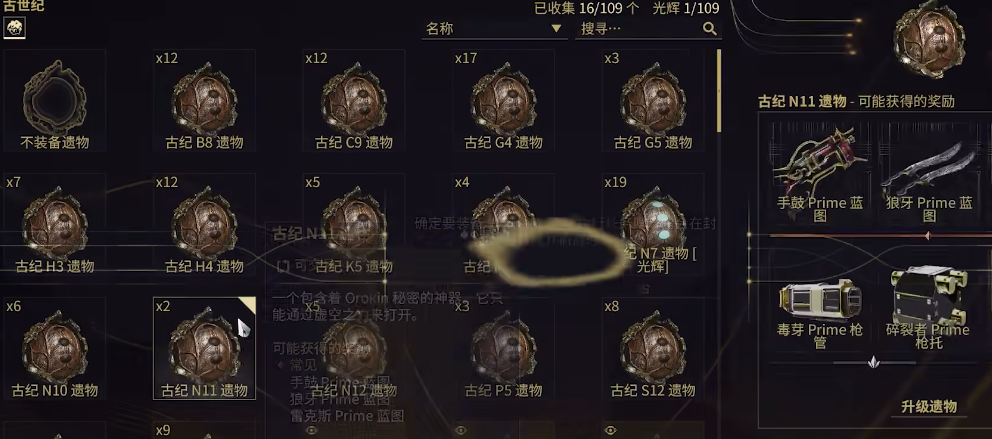The image size is (992, 439).
Task: Select the 古纪 H3 遗物 relic
Action: [54, 225]
